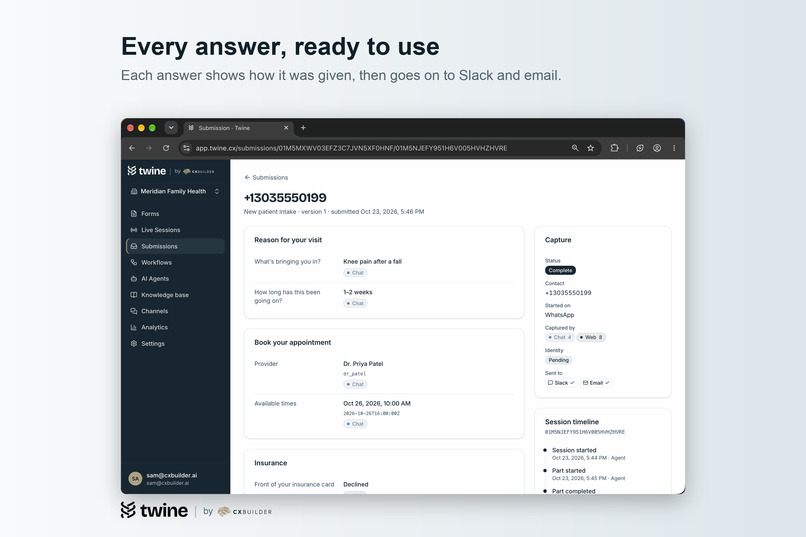Click the Analytics chart icon

134,327
